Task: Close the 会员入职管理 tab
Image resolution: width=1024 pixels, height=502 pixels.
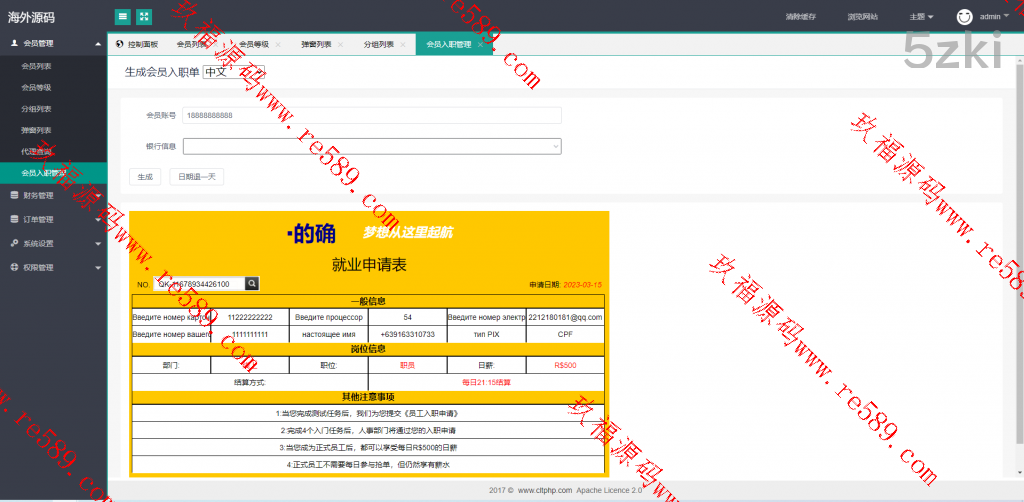Action: (480, 45)
